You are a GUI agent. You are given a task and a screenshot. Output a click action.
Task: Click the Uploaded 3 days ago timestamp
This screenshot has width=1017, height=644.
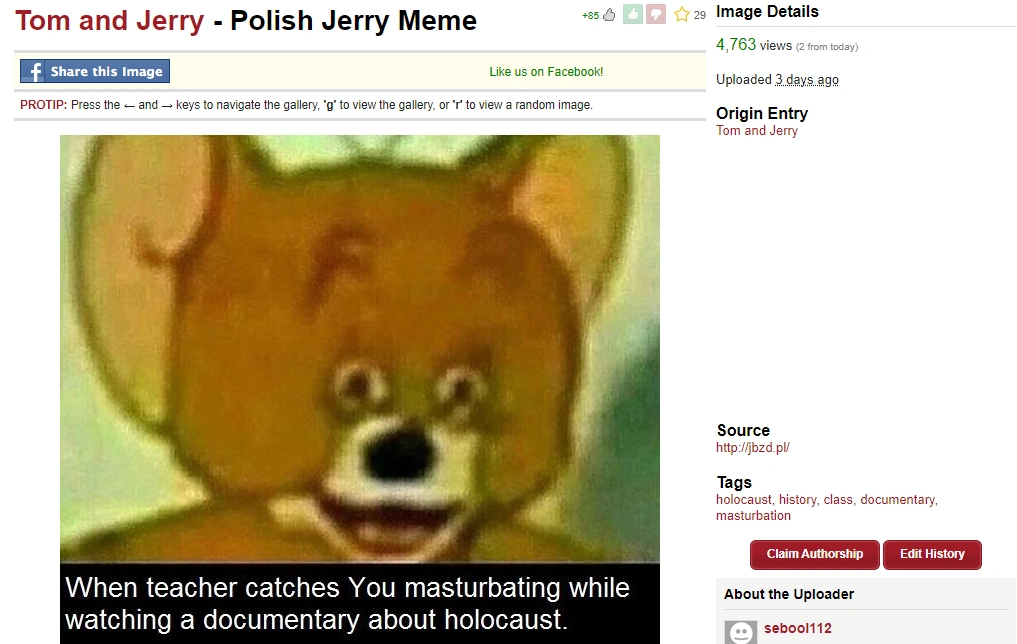(807, 80)
